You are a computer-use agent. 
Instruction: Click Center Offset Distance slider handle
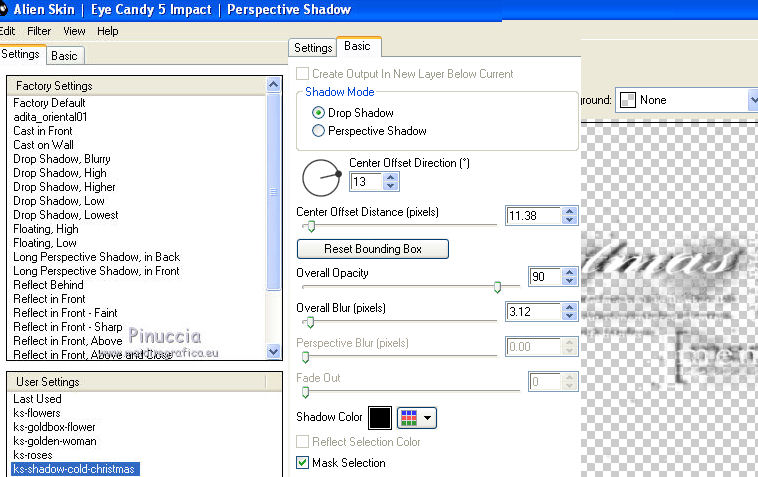pos(311,226)
